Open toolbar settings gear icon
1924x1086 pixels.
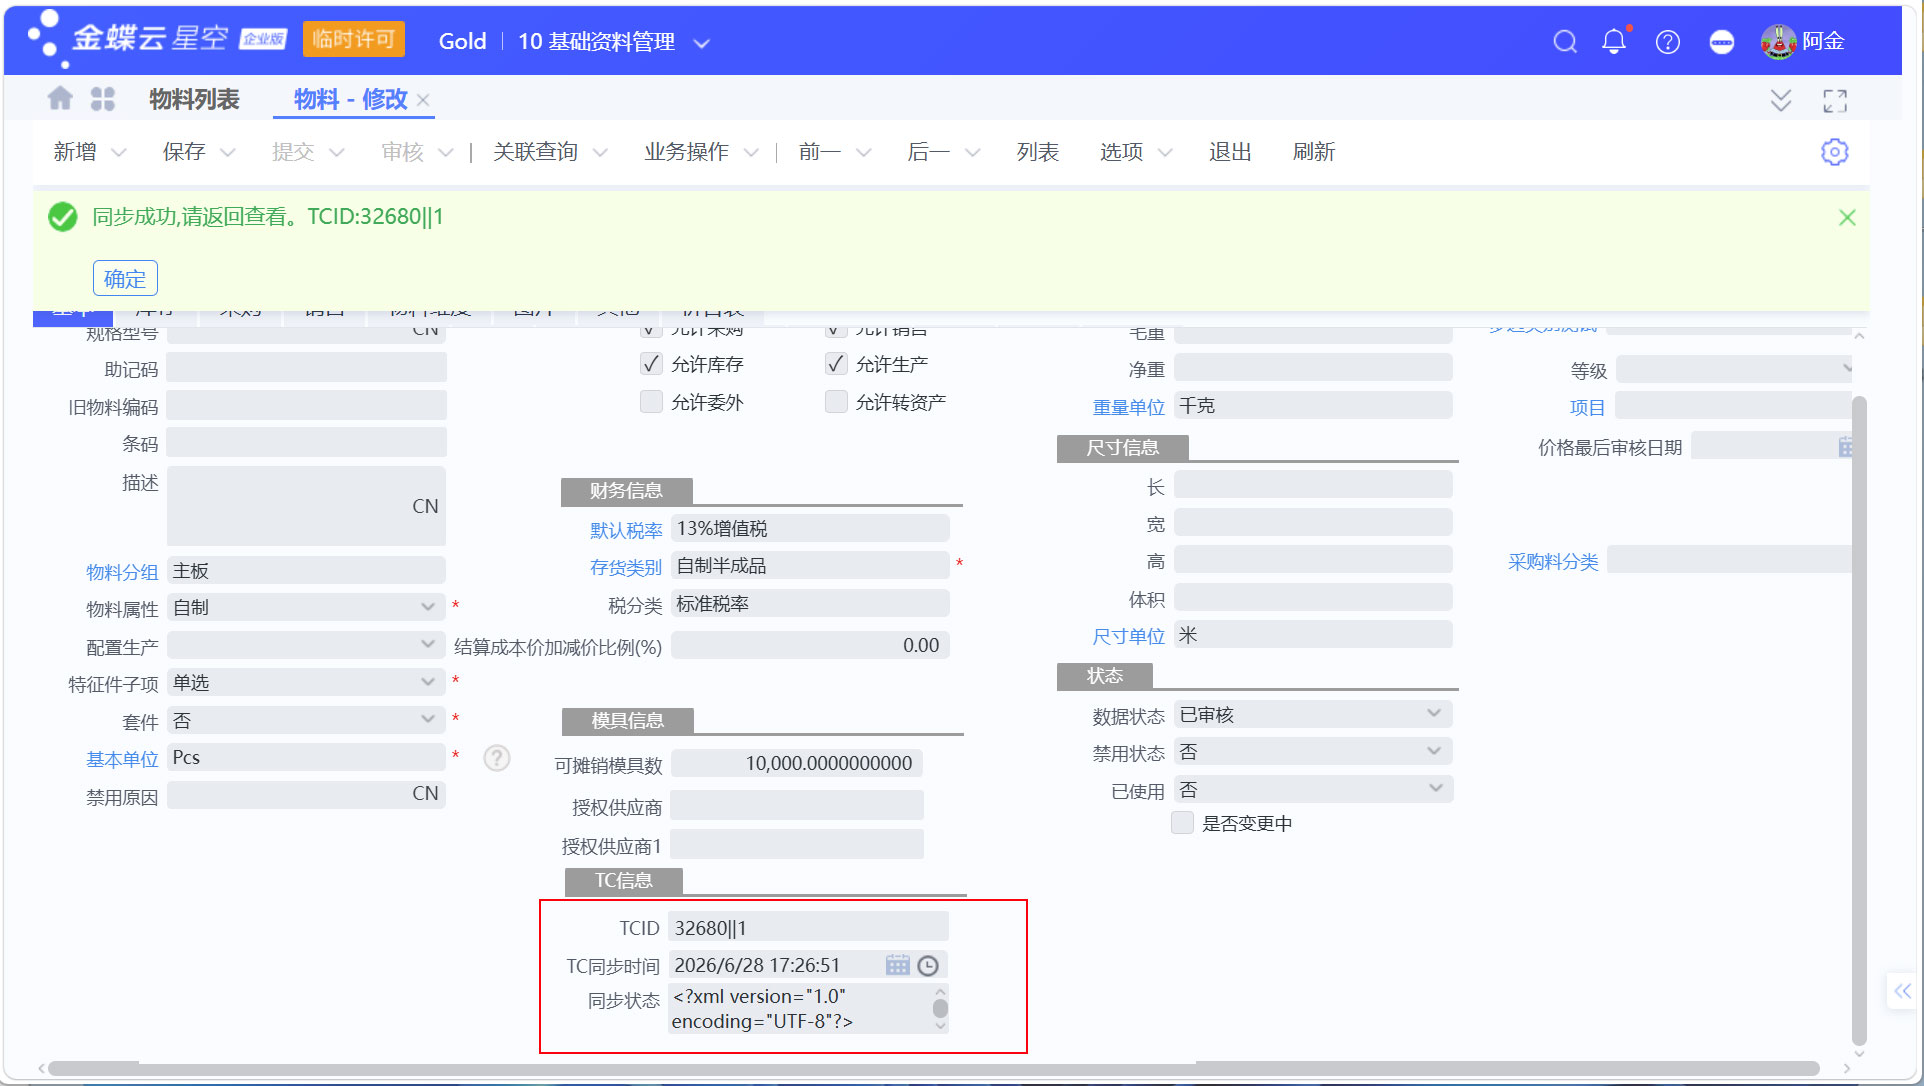(1835, 152)
